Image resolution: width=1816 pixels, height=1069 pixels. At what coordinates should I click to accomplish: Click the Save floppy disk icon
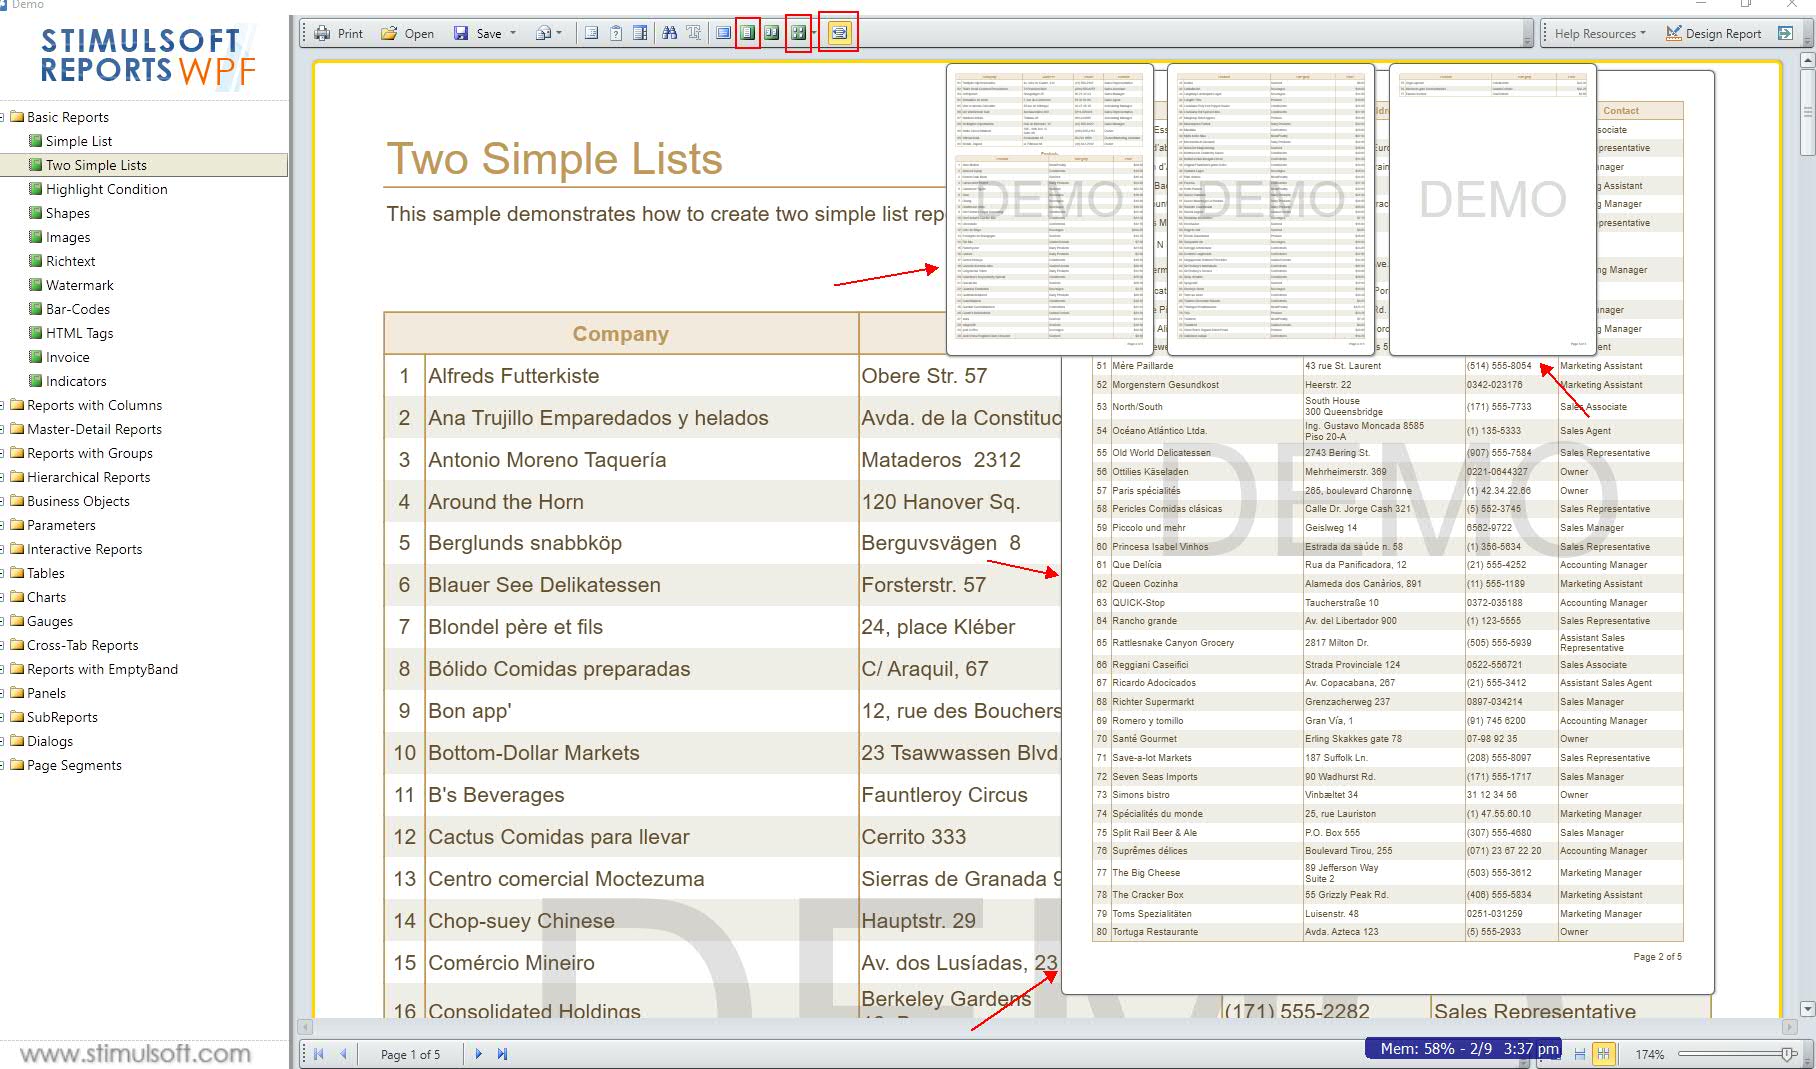click(461, 33)
